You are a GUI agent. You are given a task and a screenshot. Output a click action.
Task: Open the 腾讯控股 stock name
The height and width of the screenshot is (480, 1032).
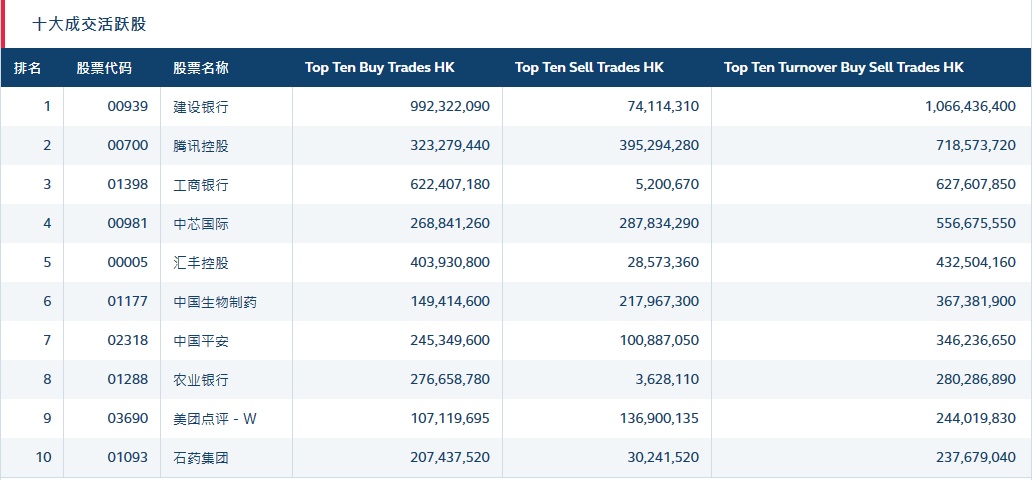201,146
